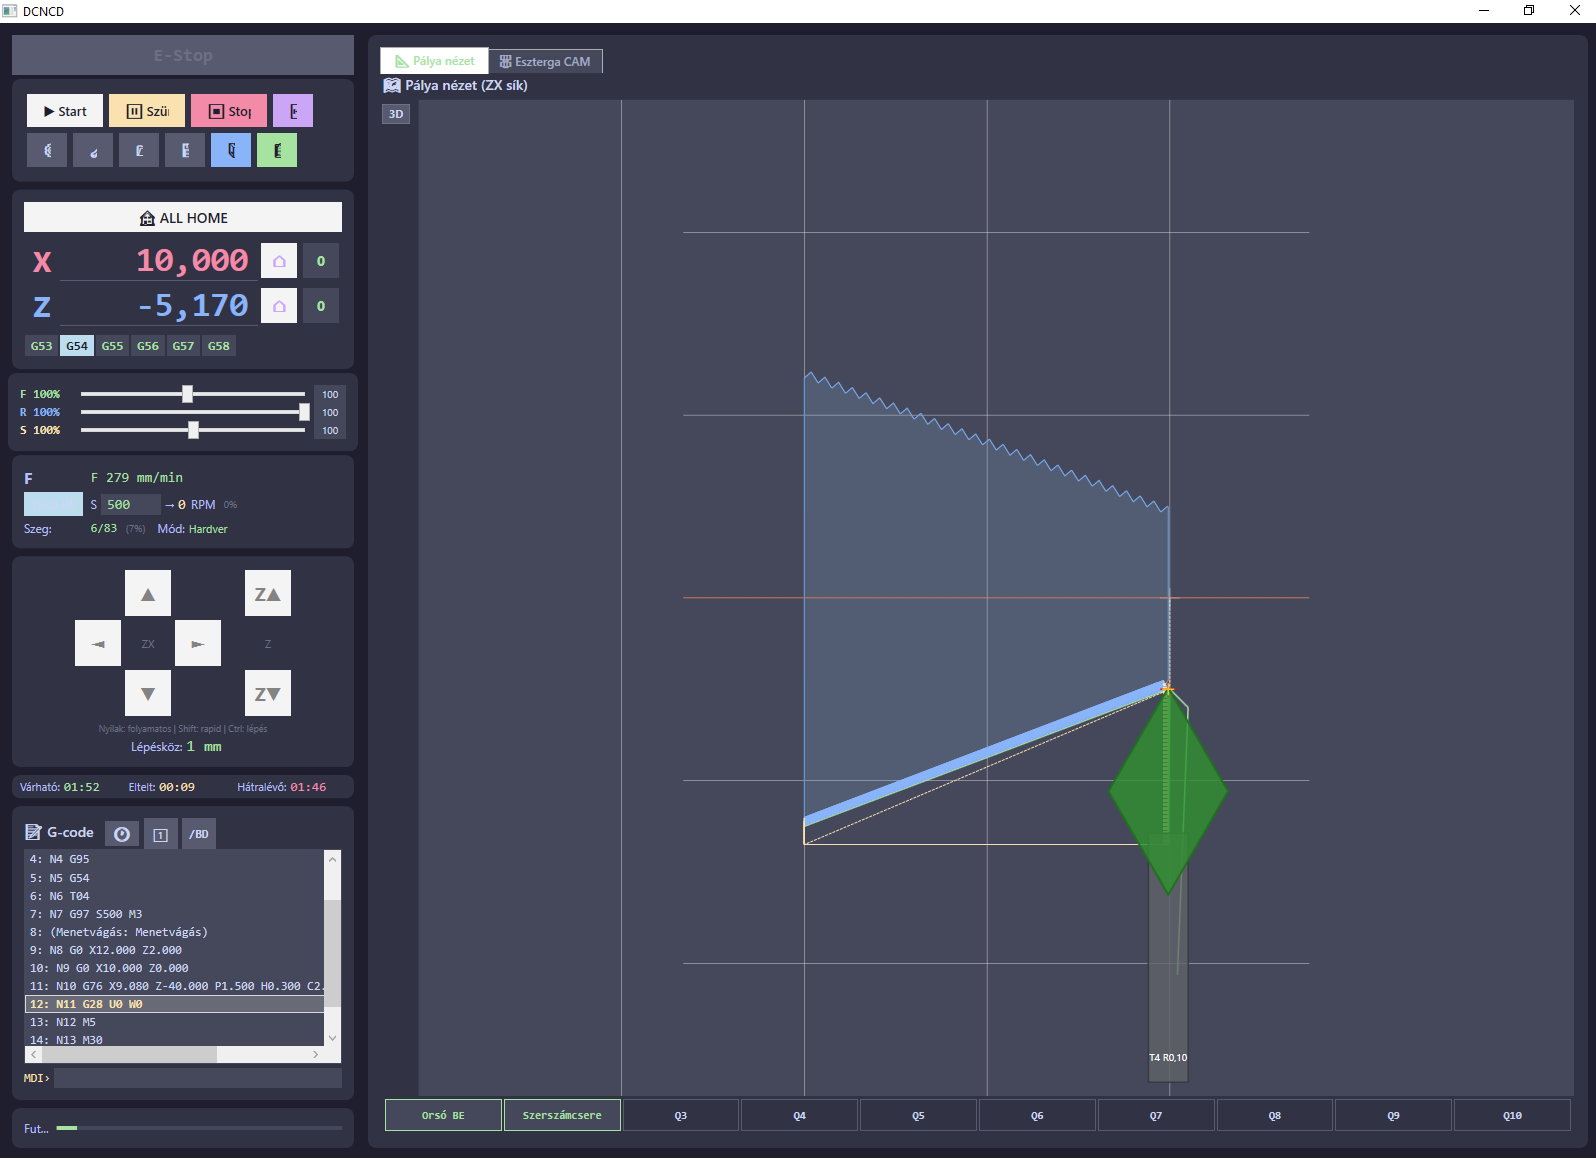Toggle the 3D view button
The image size is (1596, 1158).
[396, 114]
